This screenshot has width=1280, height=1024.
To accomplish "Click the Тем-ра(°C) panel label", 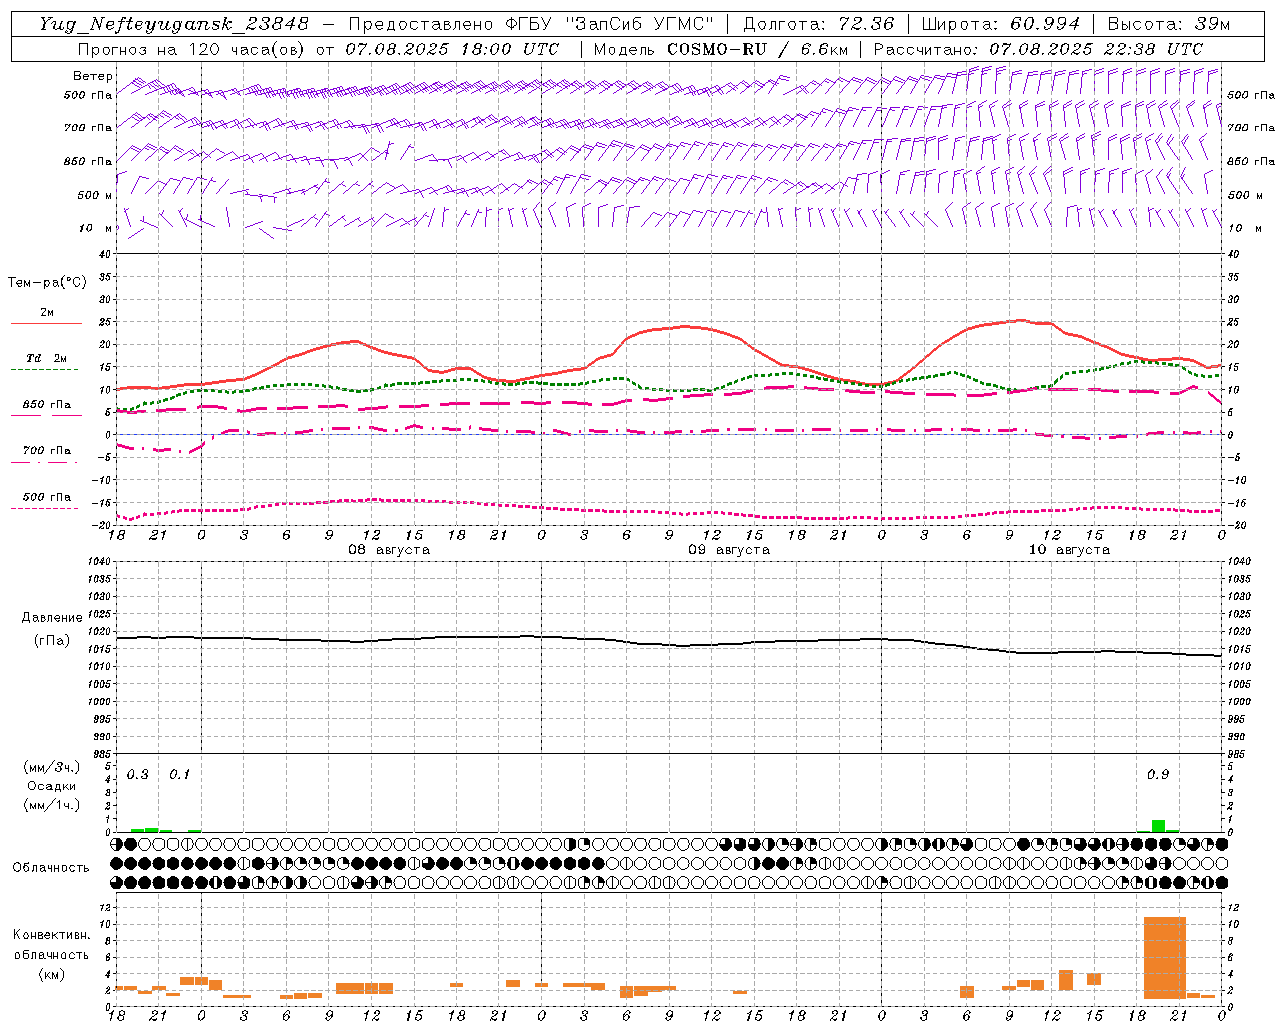I will [x=47, y=283].
